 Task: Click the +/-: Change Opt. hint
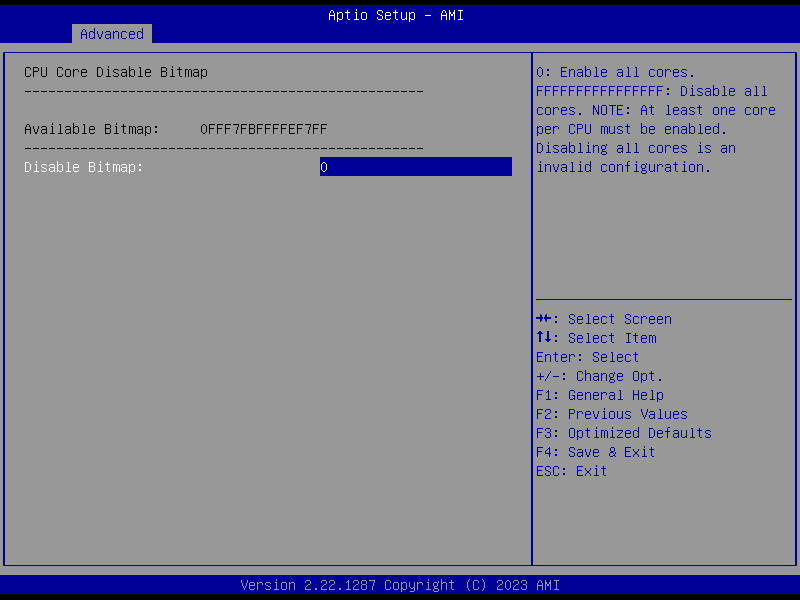[x=599, y=377]
